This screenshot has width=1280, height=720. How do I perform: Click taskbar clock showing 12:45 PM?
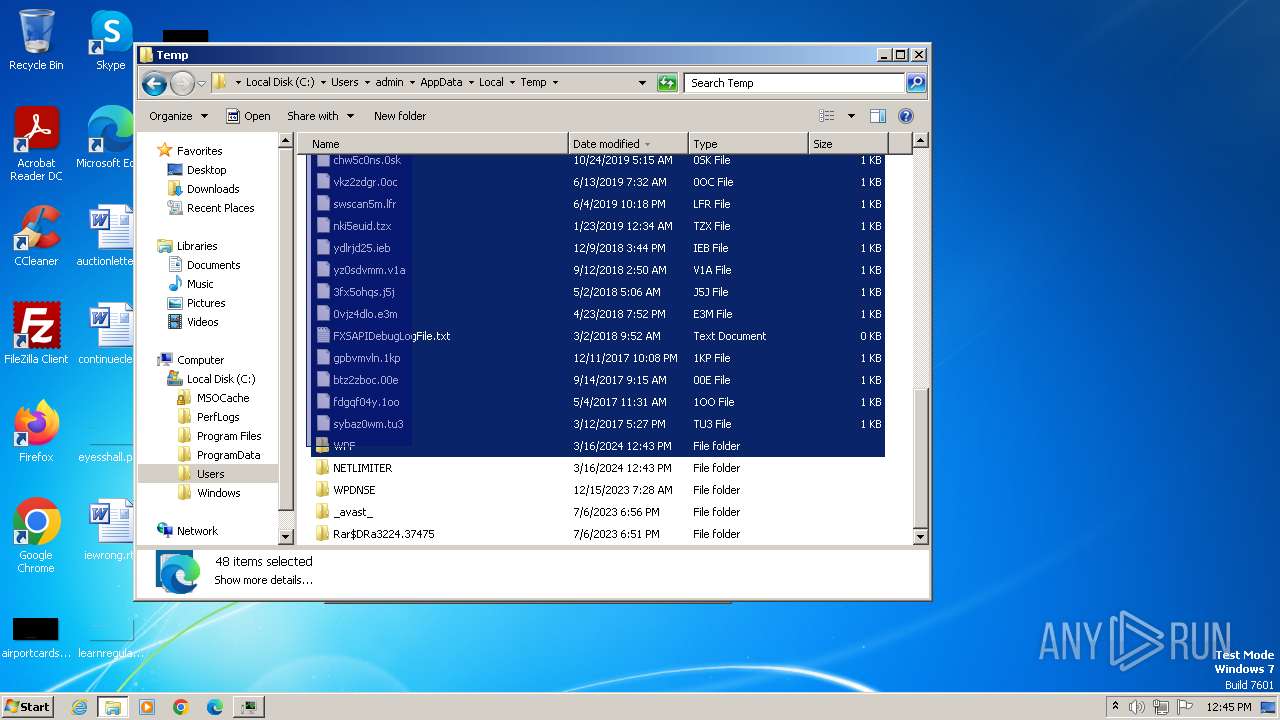pos(1228,707)
